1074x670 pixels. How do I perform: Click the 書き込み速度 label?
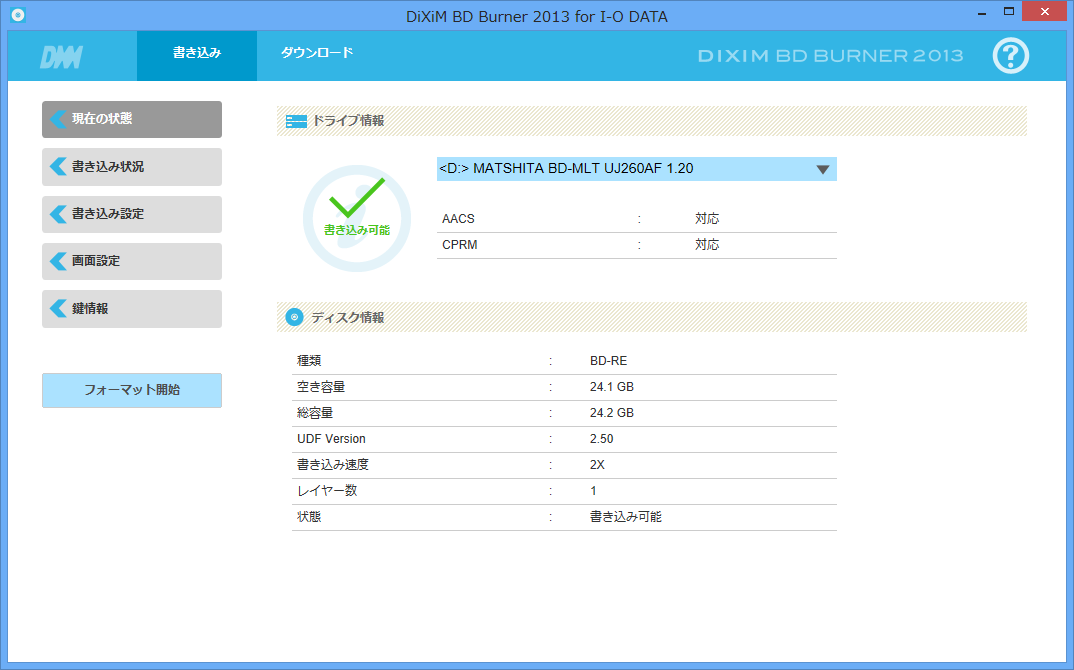[x=332, y=464]
